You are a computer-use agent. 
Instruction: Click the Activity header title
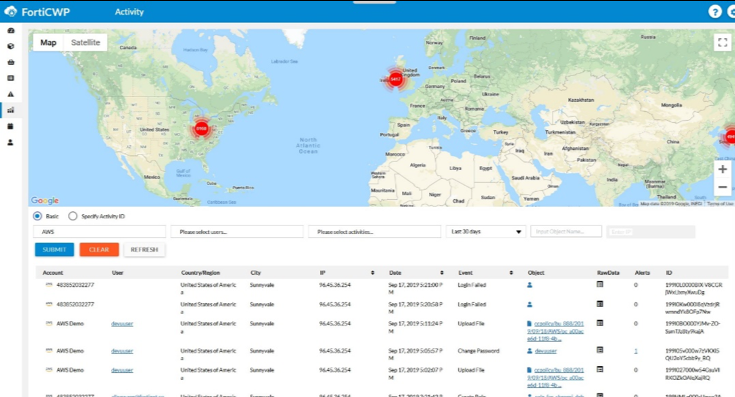coord(129,12)
